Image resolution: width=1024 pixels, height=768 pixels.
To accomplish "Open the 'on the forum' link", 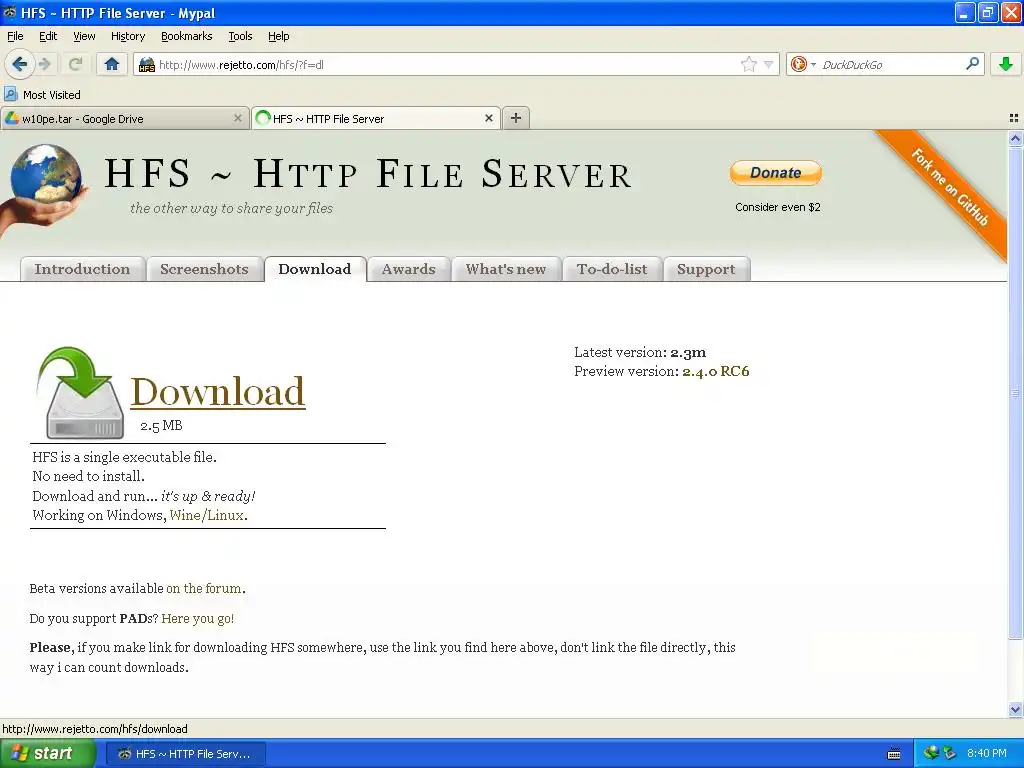I will click(x=204, y=588).
